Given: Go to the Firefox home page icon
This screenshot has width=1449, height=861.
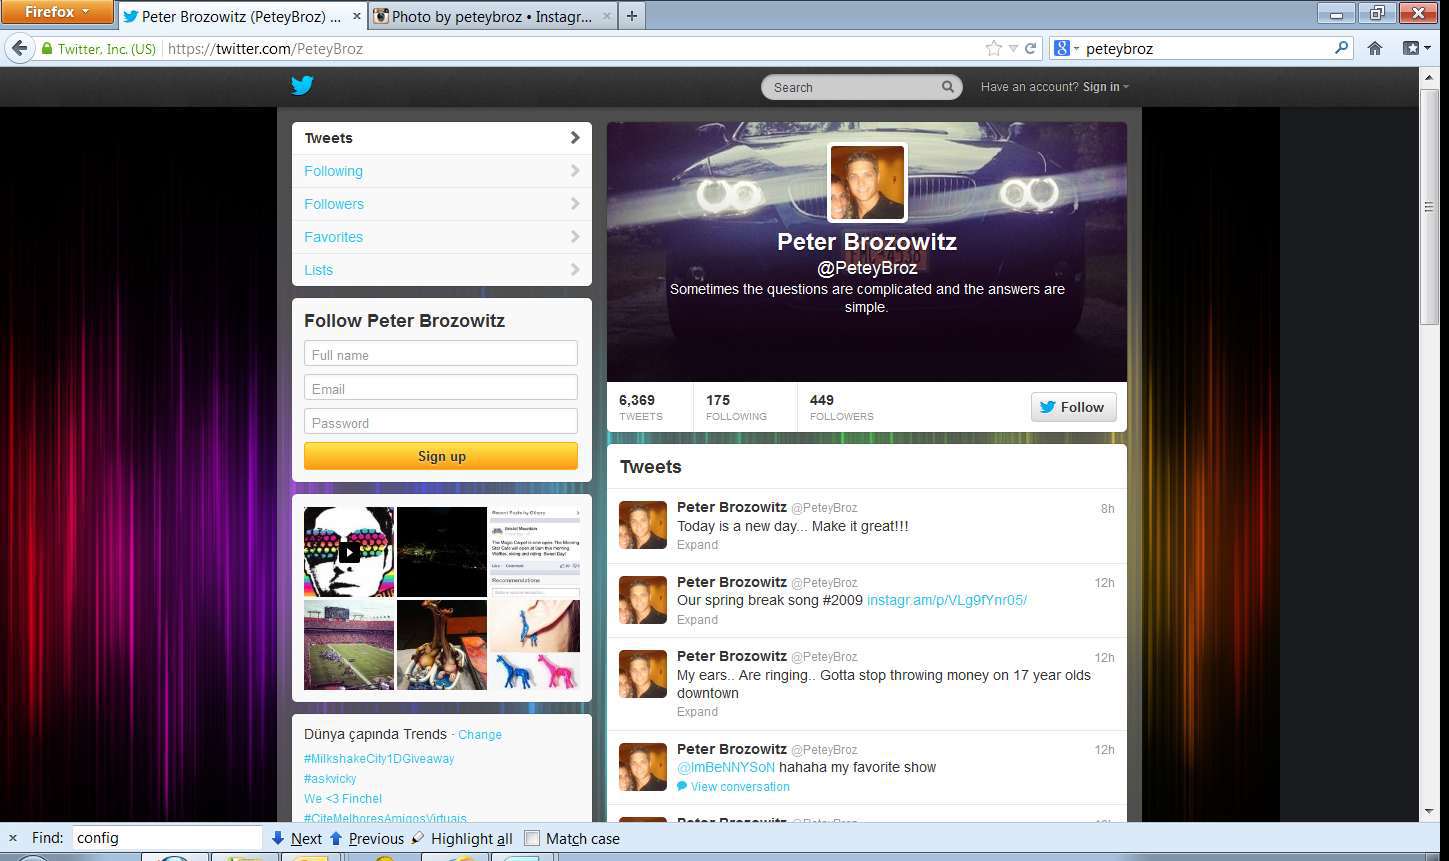Looking at the screenshot, I should click(x=1375, y=48).
